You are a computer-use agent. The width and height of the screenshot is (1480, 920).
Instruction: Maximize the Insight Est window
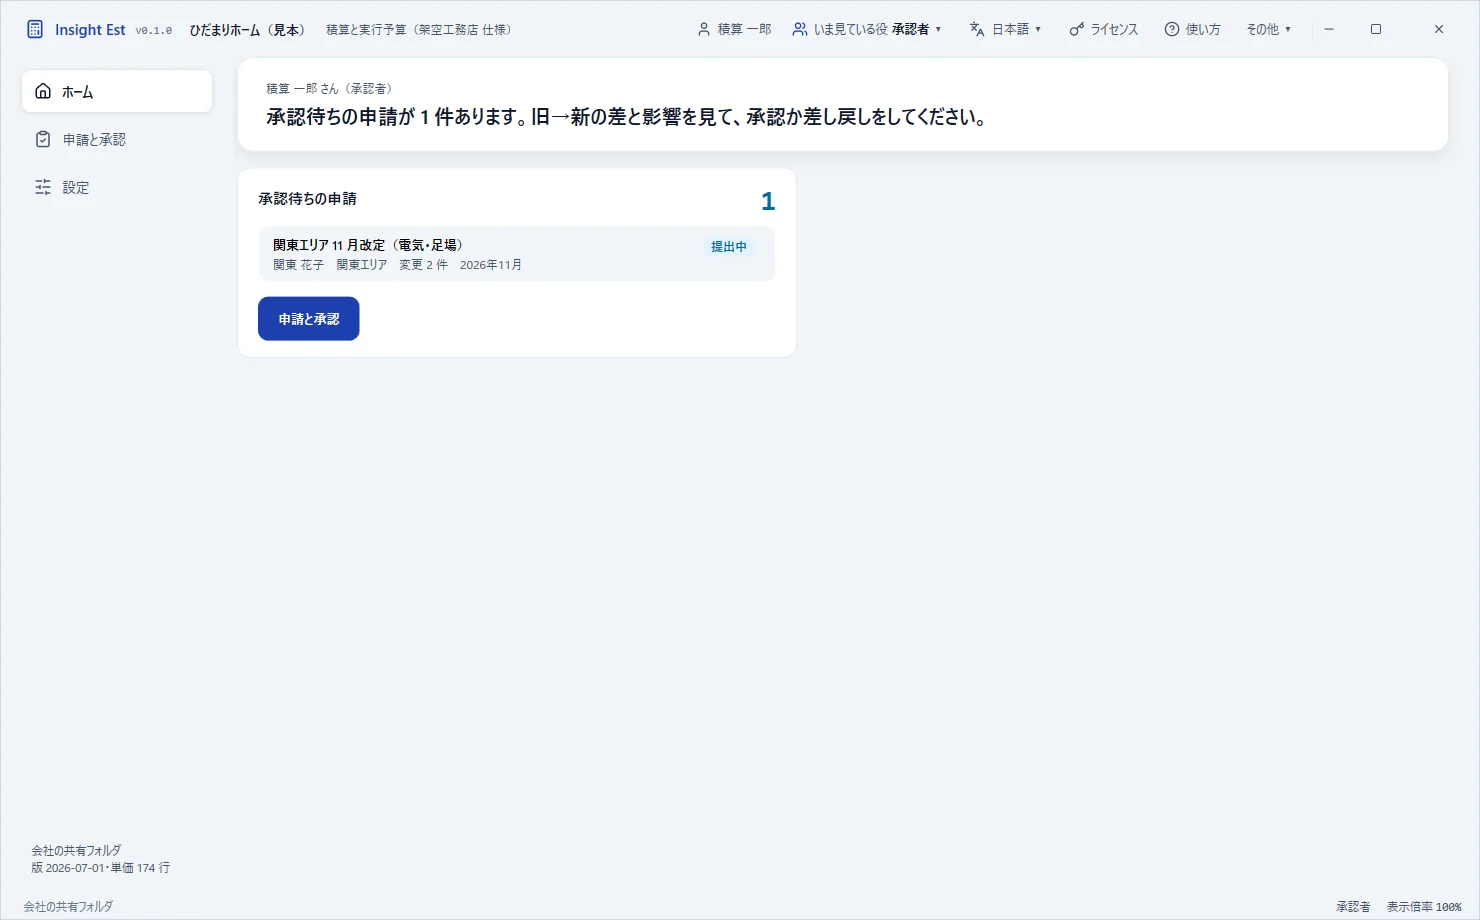[x=1376, y=29]
